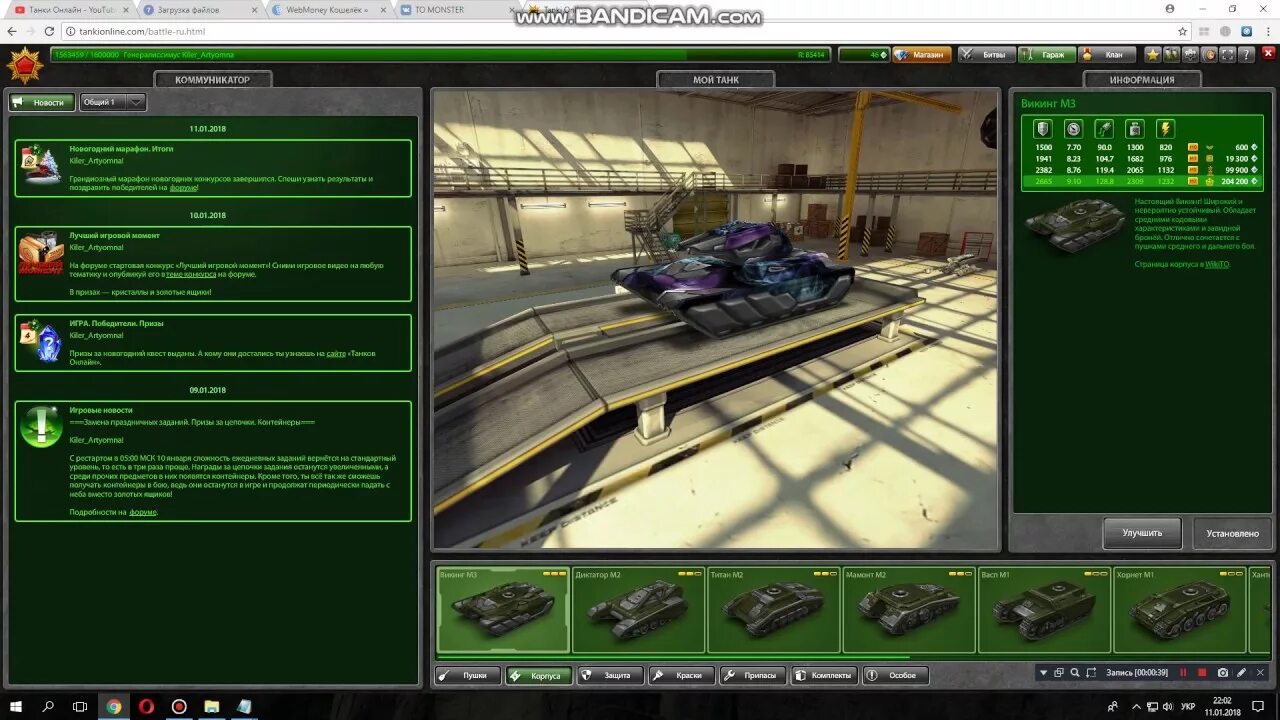Click the rank star emblem
The height and width of the screenshot is (720, 1280).
25,66
